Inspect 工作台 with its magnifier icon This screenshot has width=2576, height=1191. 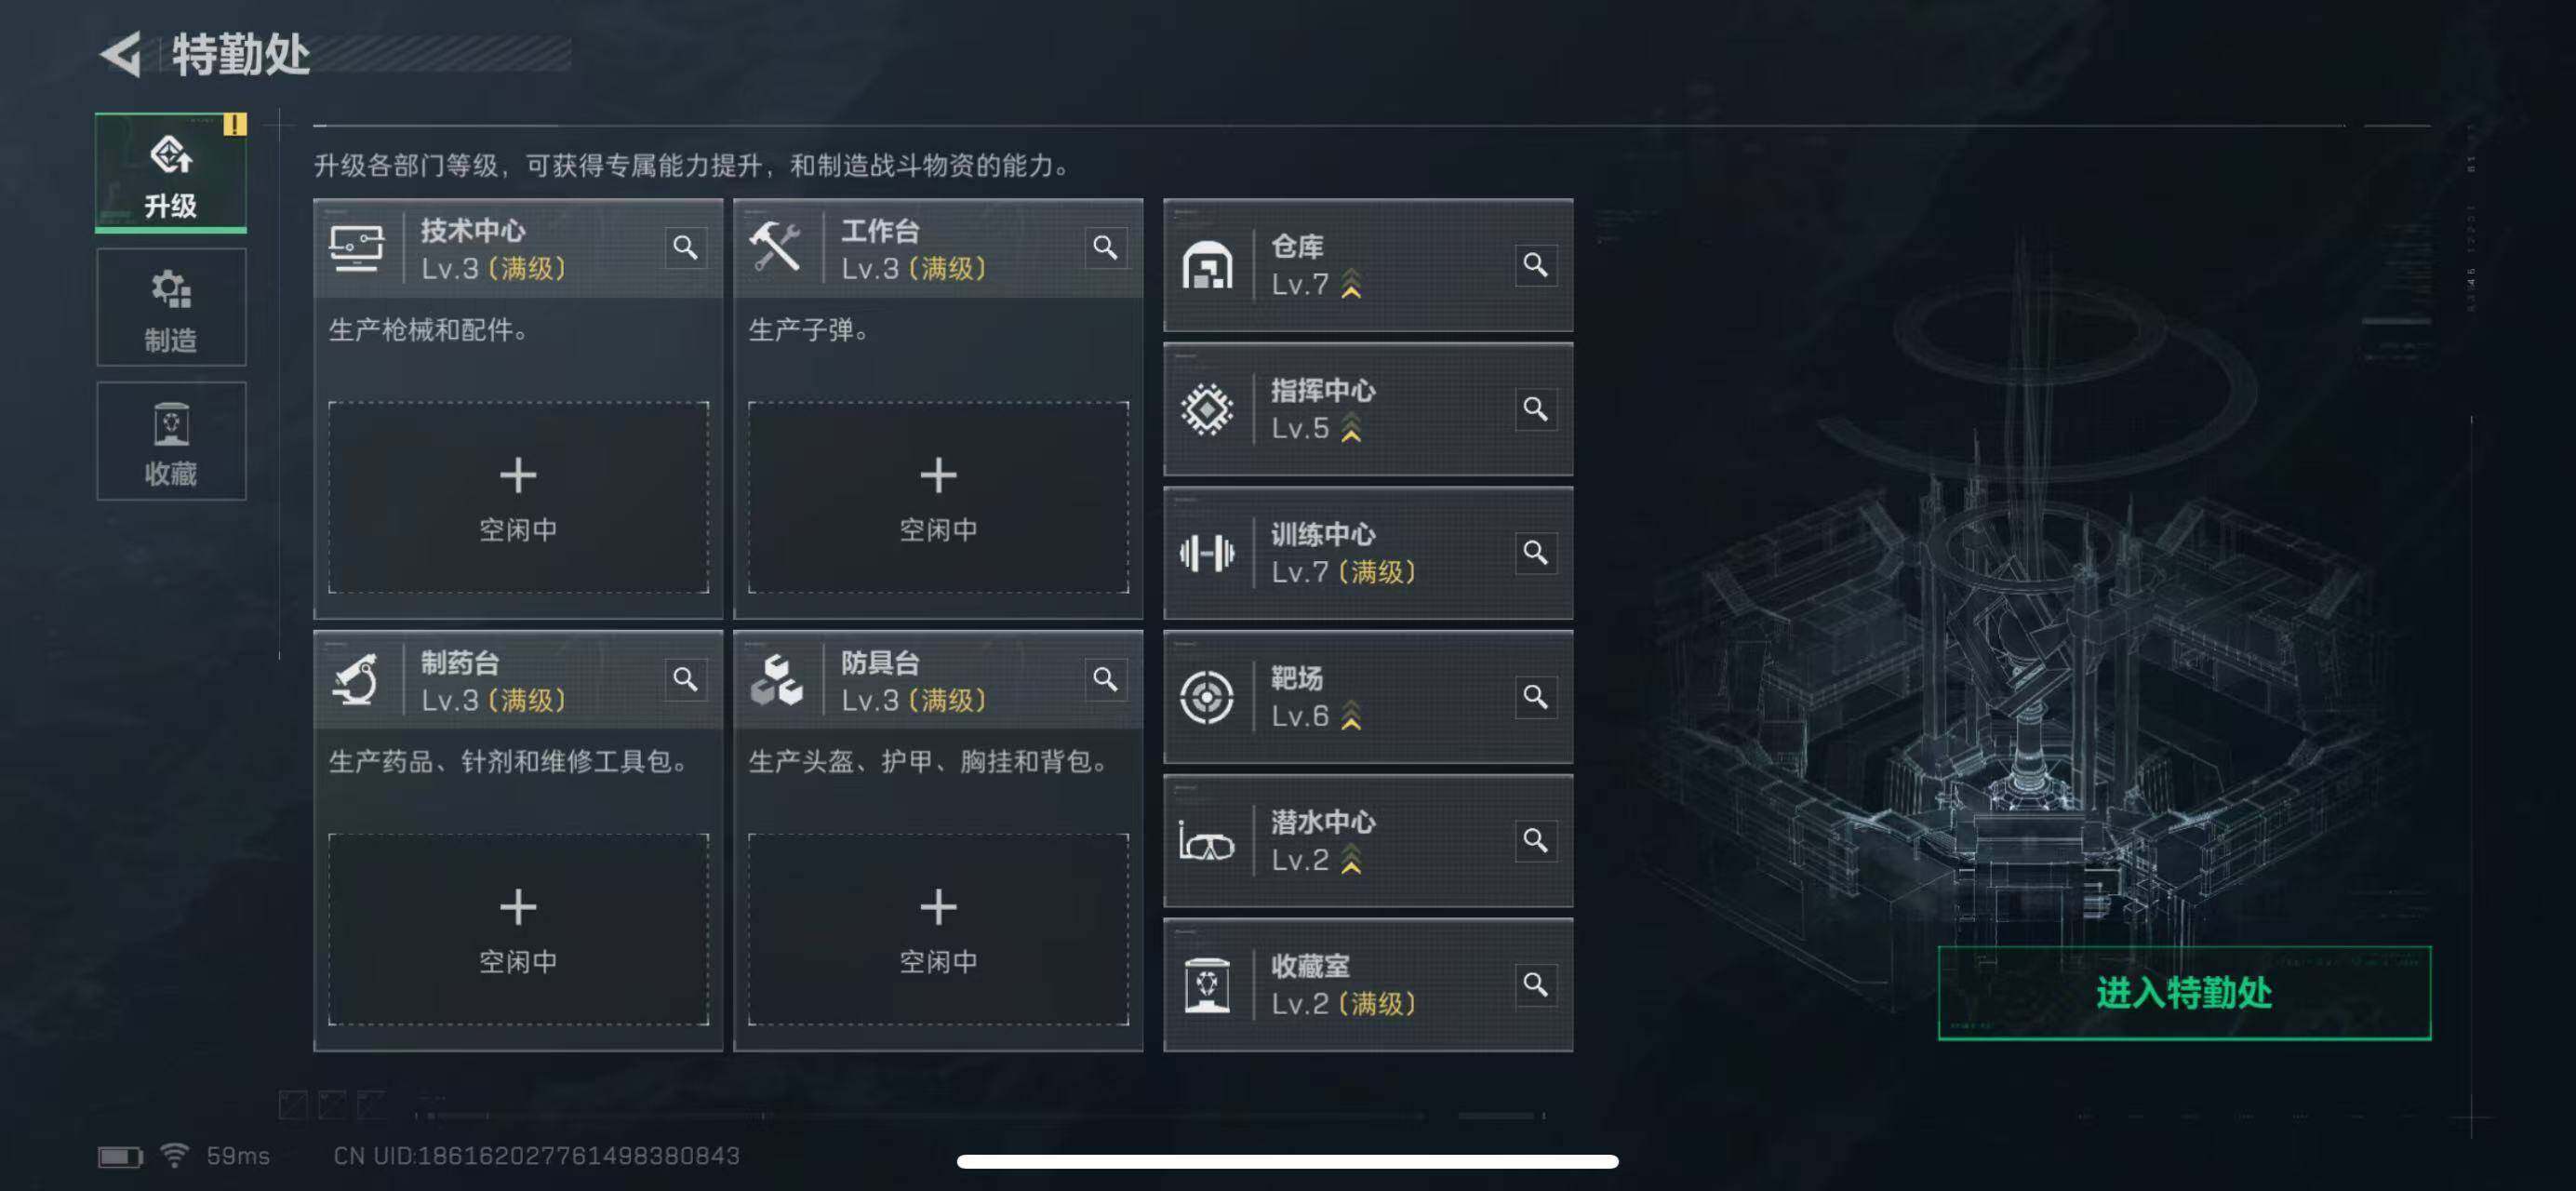(1105, 247)
